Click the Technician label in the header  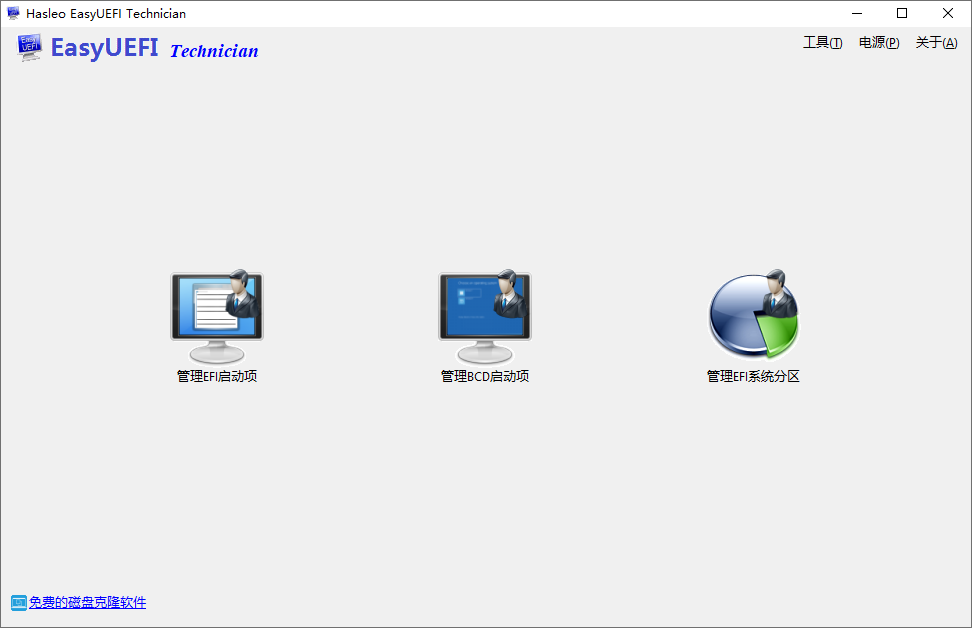pos(213,50)
